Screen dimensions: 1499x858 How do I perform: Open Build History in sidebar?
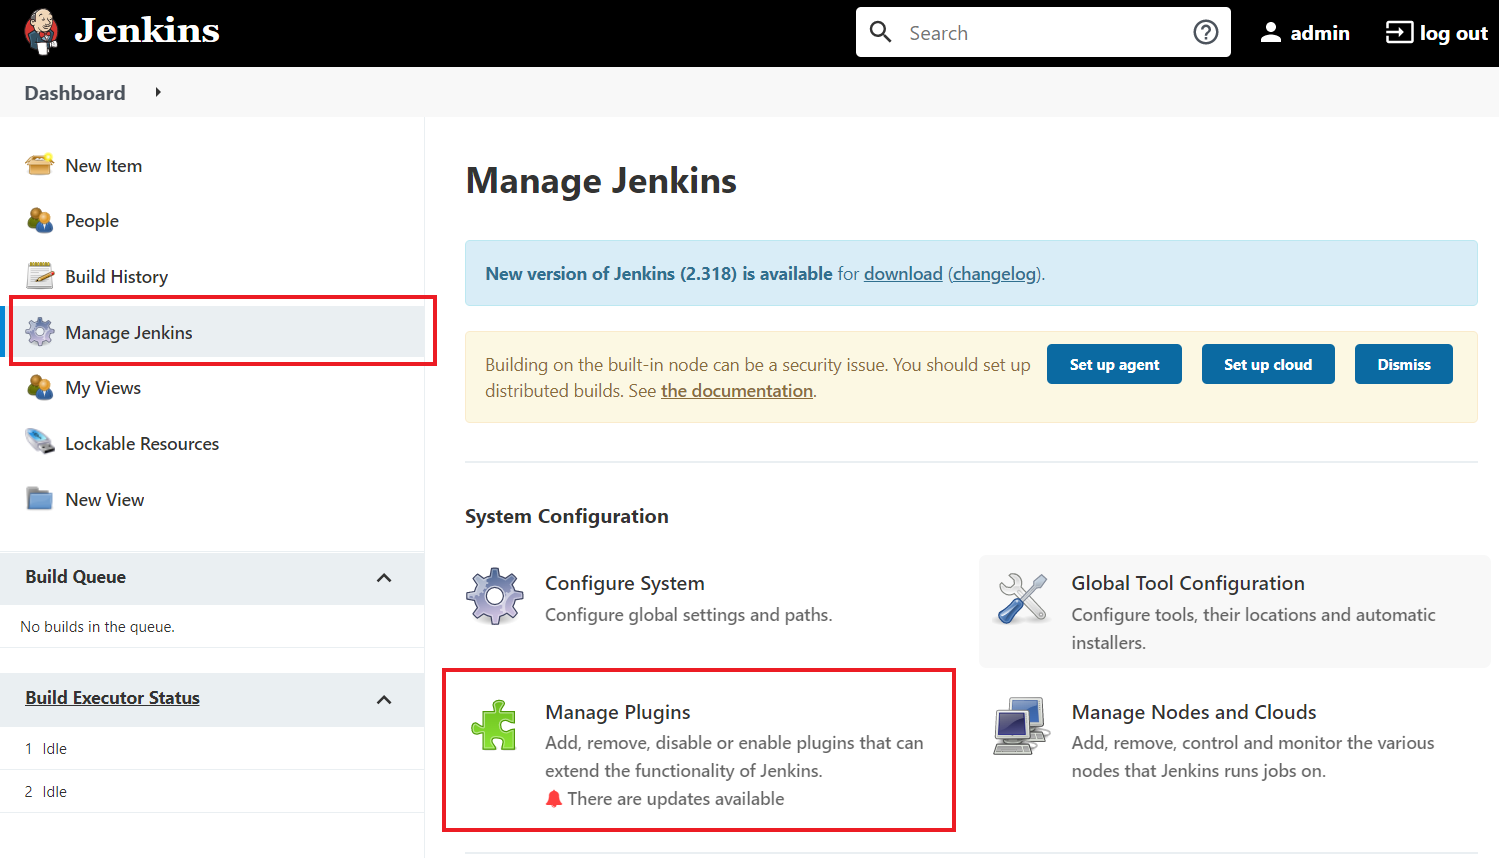coord(117,277)
